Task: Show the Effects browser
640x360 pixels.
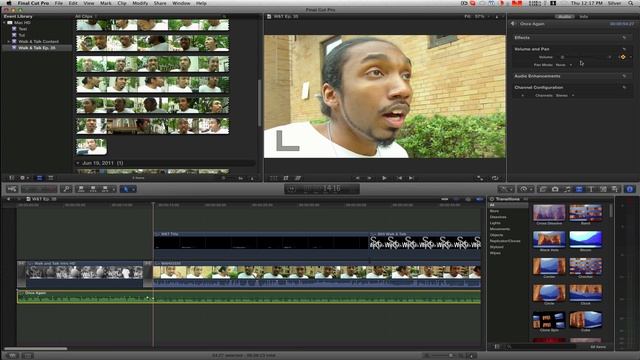Action: click(x=543, y=189)
